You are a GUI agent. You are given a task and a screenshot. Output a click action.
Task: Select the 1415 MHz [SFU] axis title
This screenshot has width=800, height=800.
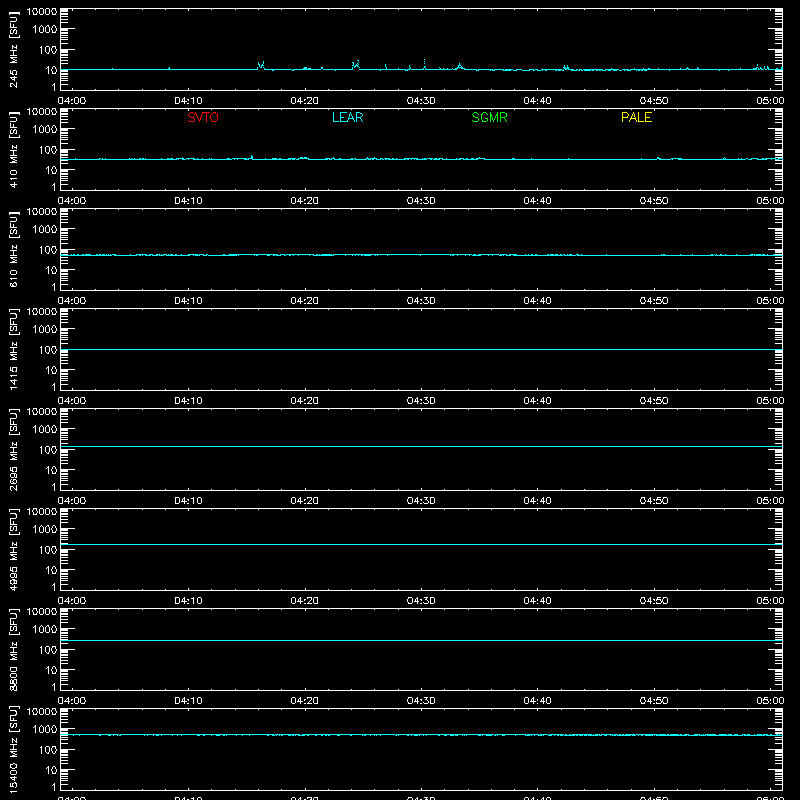pyautogui.click(x=13, y=349)
